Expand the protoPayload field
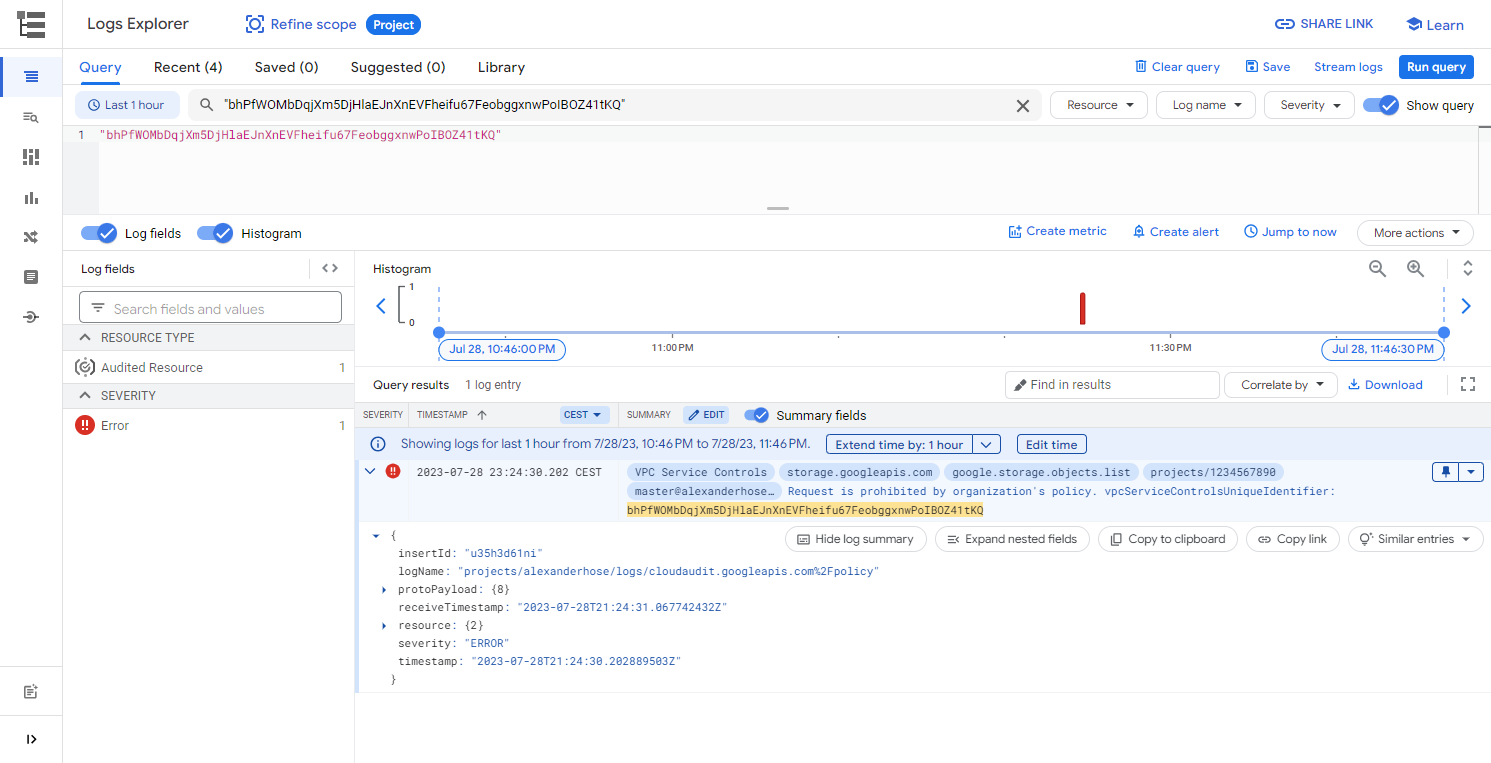Screen dimensions: 1491x763 pos(385,590)
